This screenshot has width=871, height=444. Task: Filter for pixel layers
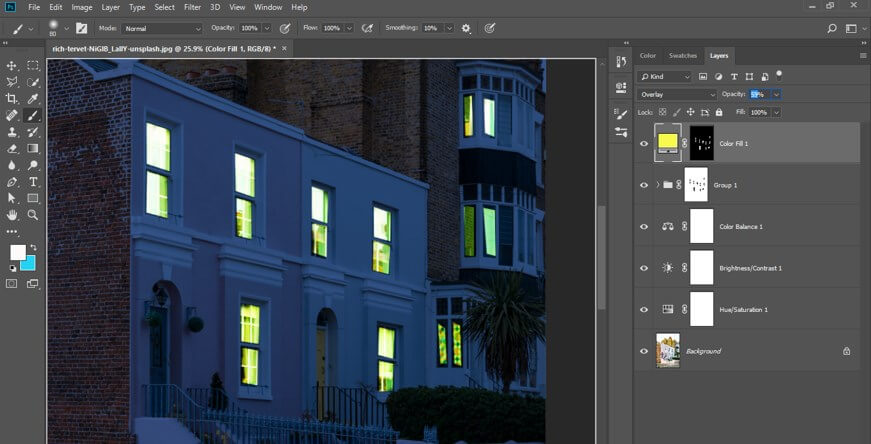pos(703,77)
